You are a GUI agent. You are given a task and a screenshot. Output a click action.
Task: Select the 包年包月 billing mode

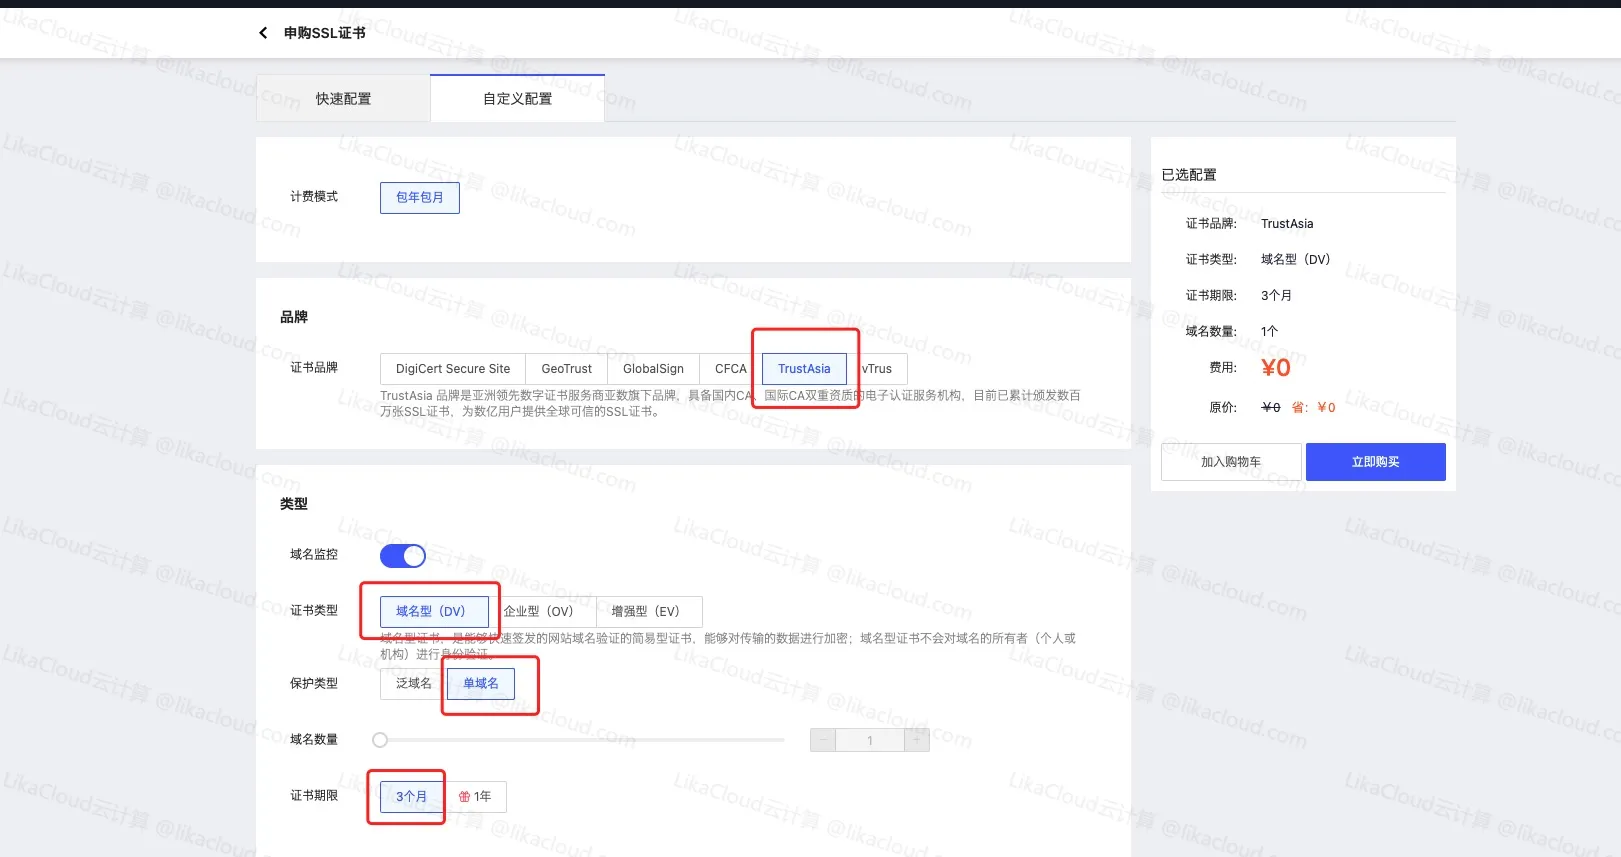419,198
